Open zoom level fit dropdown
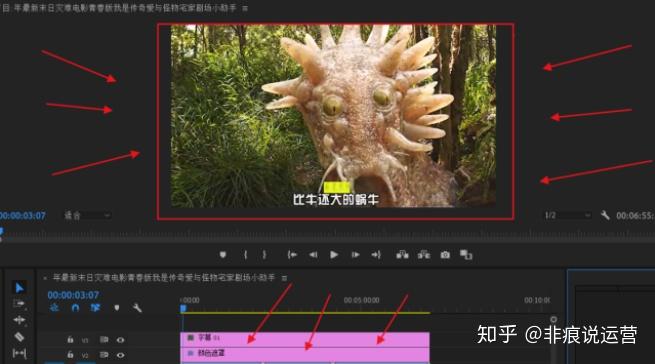 [87, 215]
